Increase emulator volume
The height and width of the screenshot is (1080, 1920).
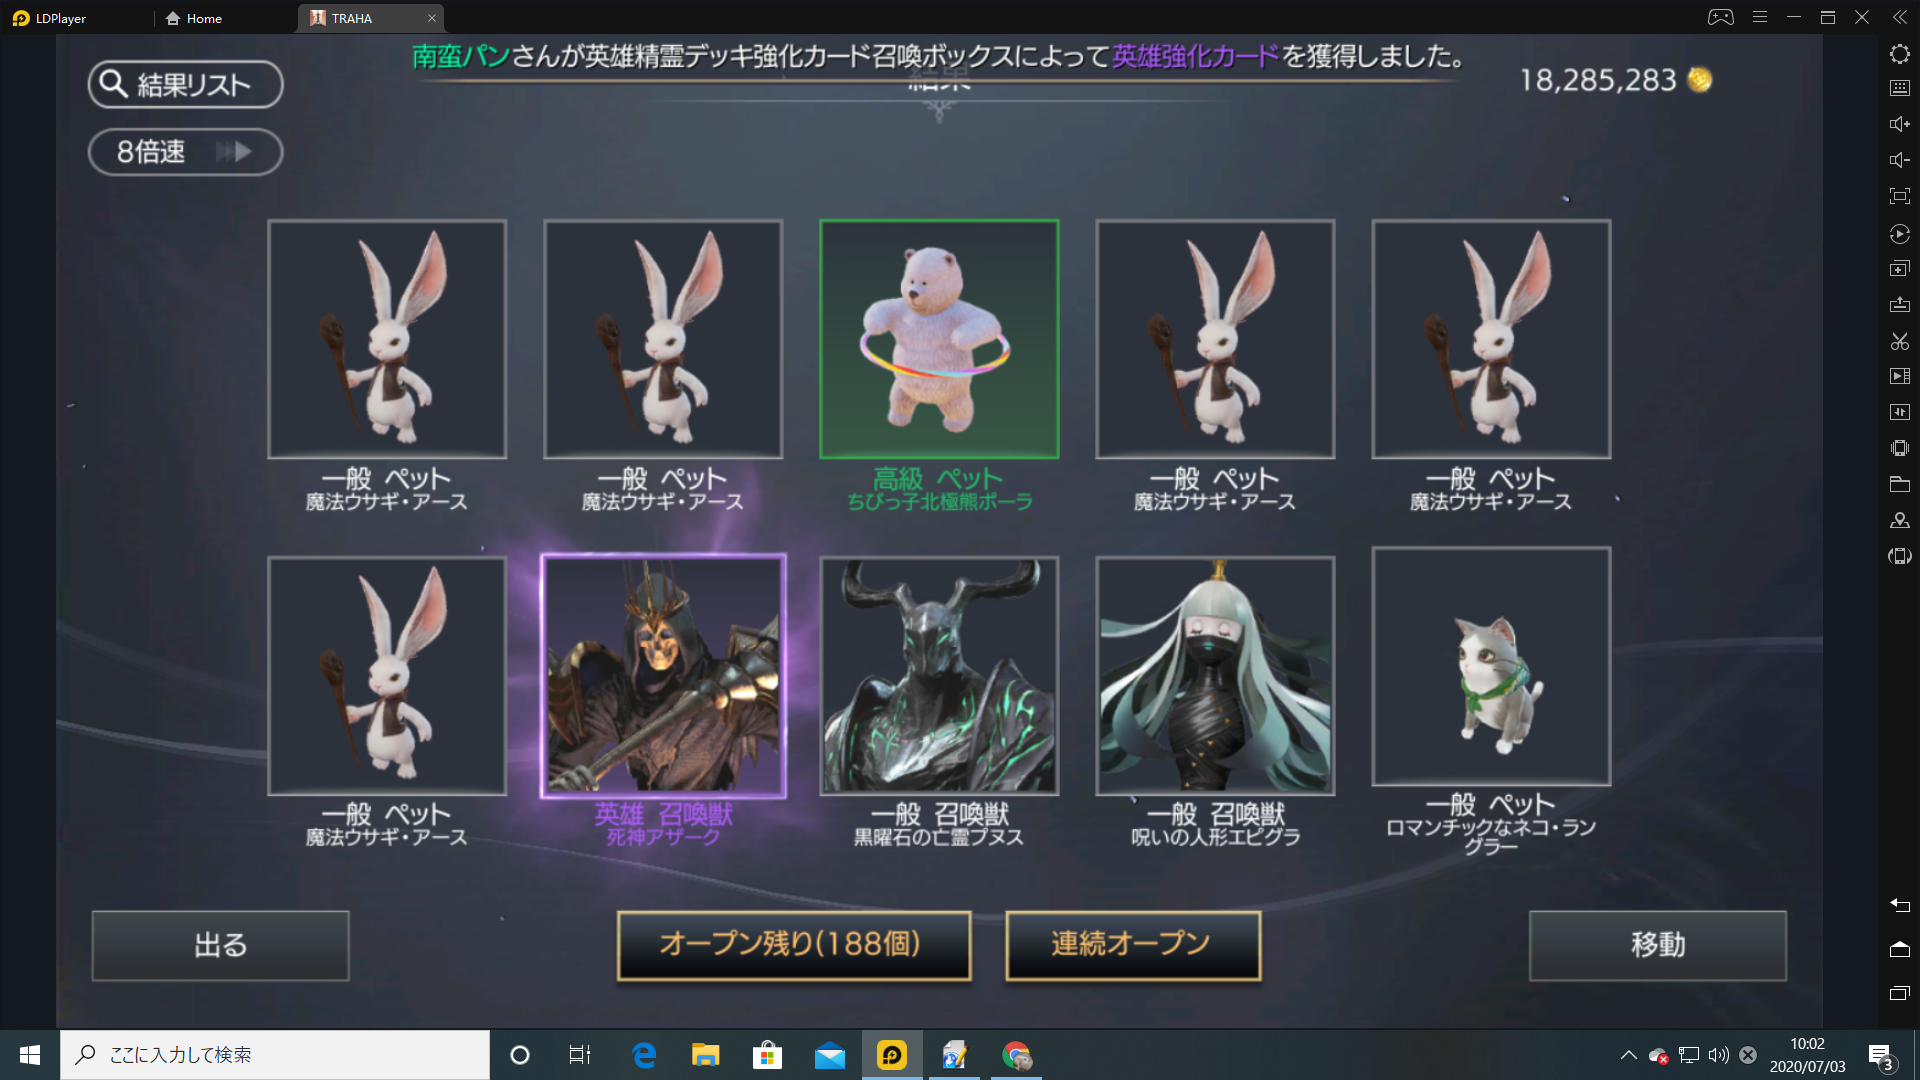1900,124
